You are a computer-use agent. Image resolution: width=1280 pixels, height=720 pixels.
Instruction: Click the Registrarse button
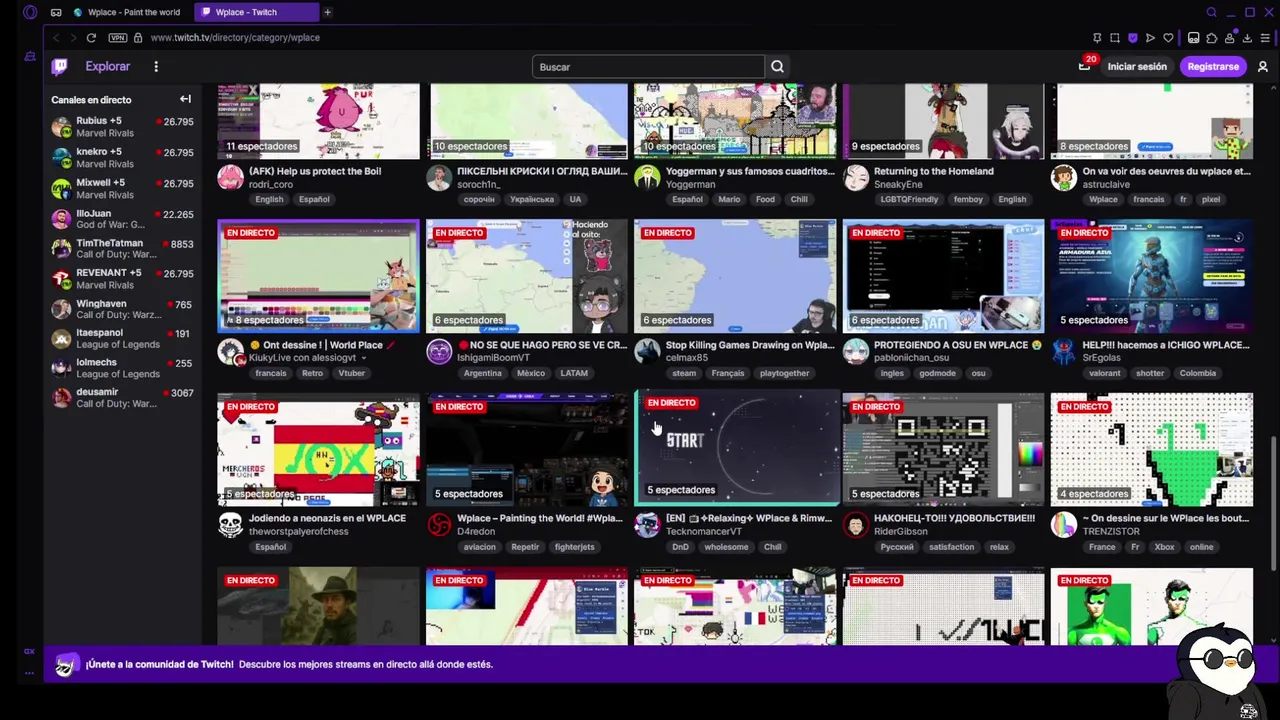tap(1213, 67)
